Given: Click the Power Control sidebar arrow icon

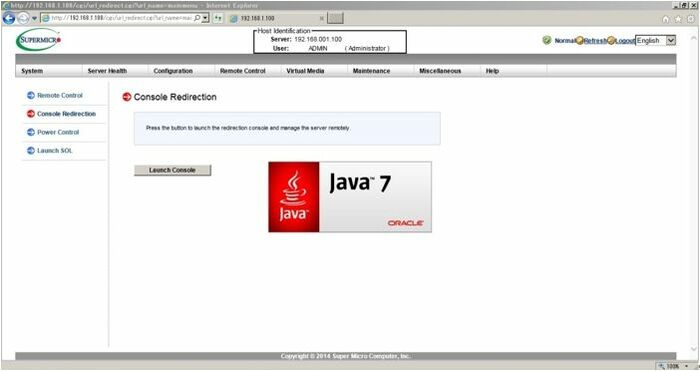Looking at the screenshot, I should [x=31, y=132].
